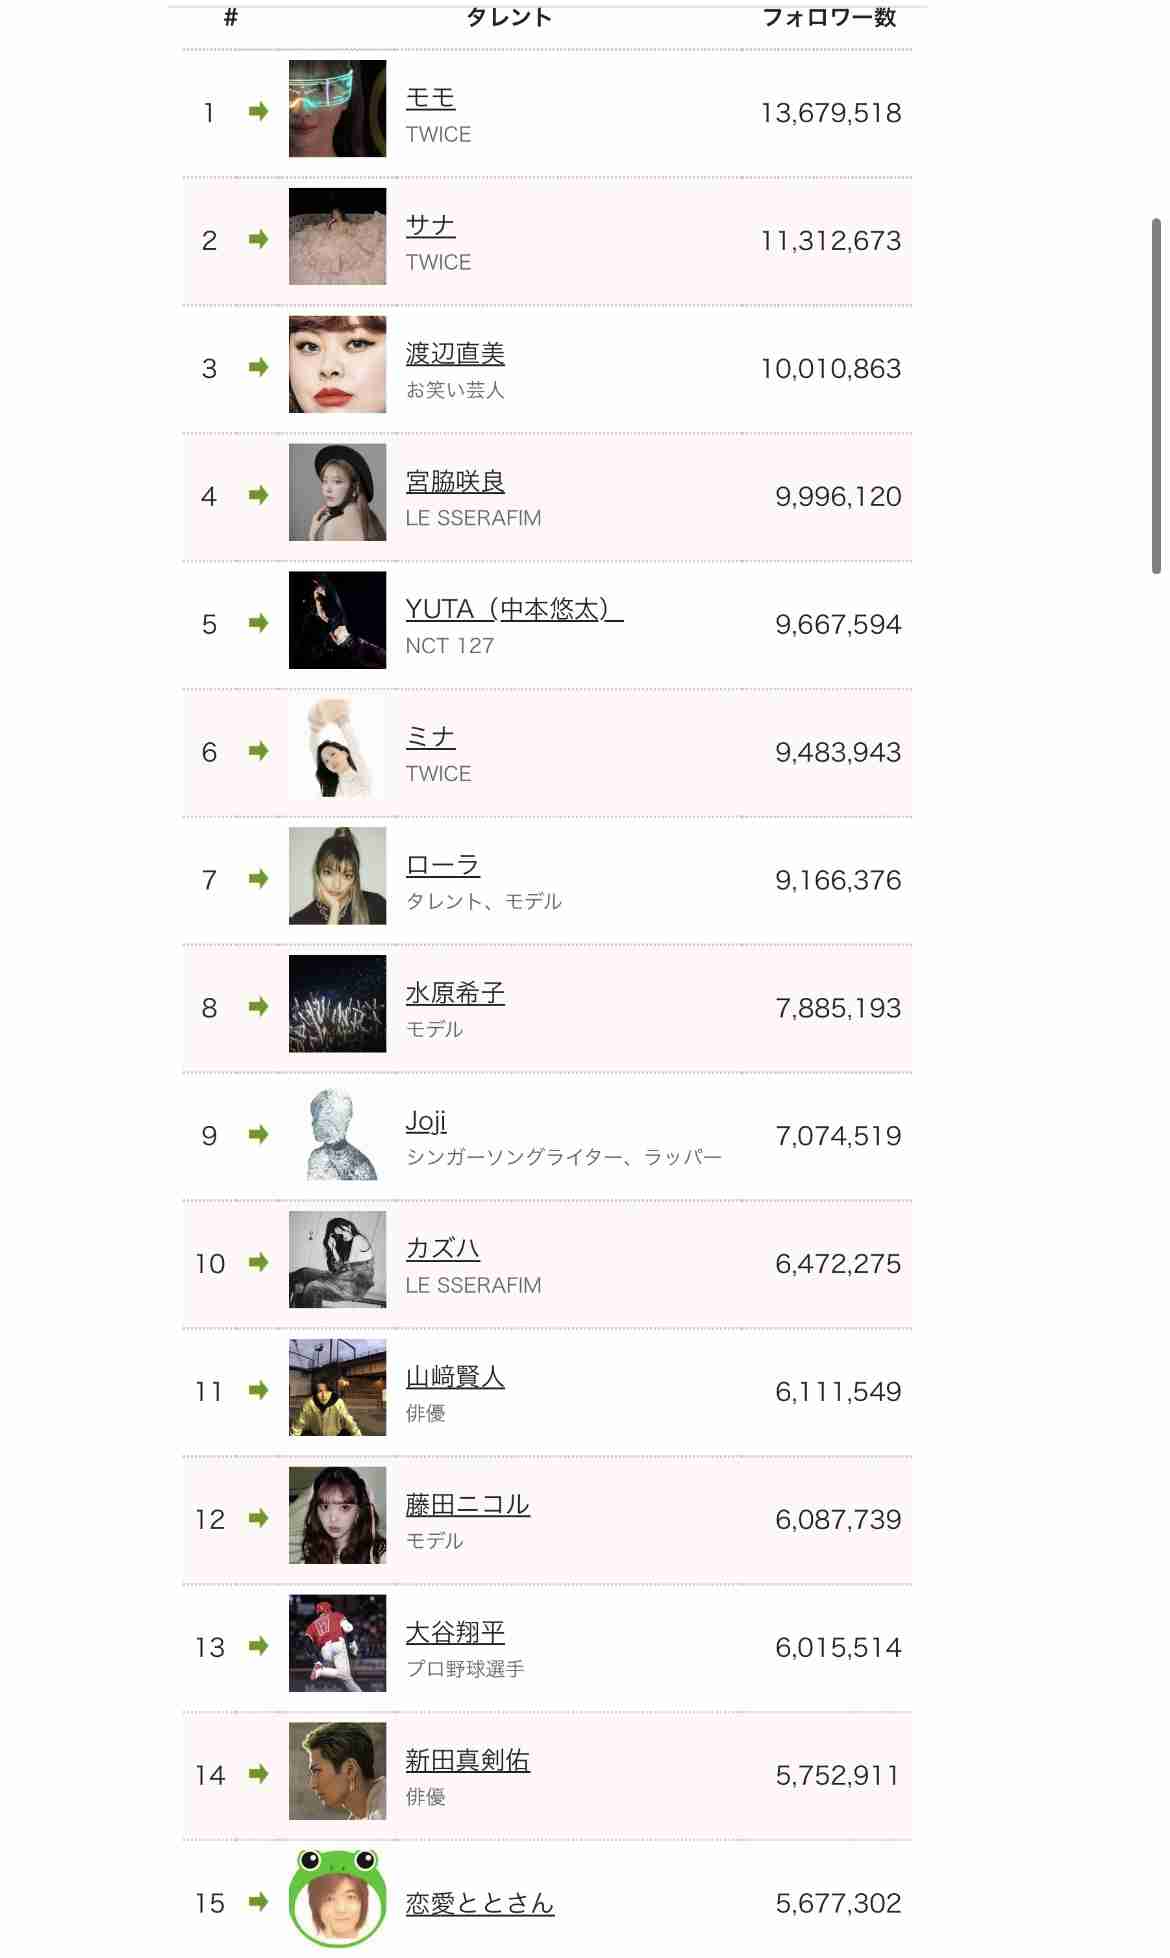Open 渡辺直美's profile photo thumbnail
The height and width of the screenshot is (1958, 1170).
(x=337, y=364)
